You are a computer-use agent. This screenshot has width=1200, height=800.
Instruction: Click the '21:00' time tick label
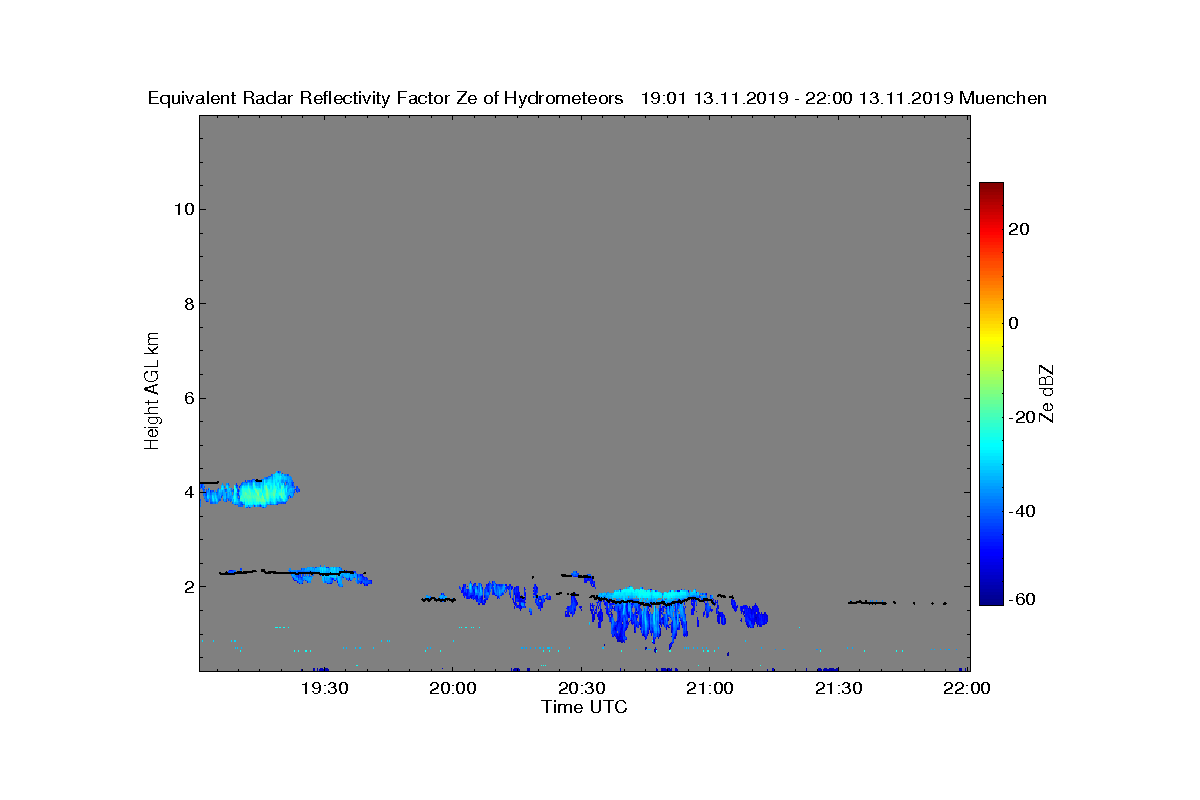(x=709, y=688)
